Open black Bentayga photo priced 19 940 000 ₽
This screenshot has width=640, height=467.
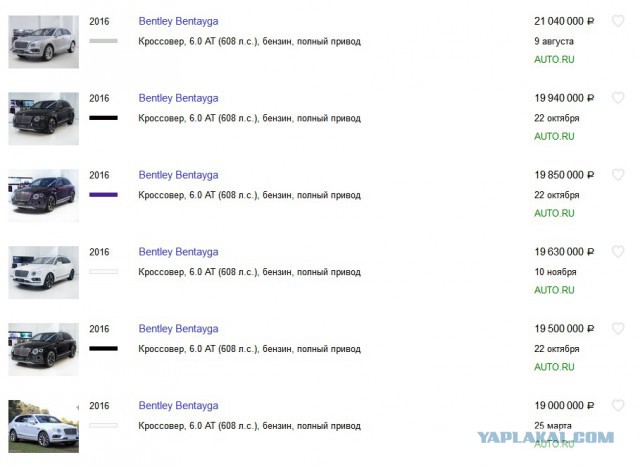tap(44, 118)
